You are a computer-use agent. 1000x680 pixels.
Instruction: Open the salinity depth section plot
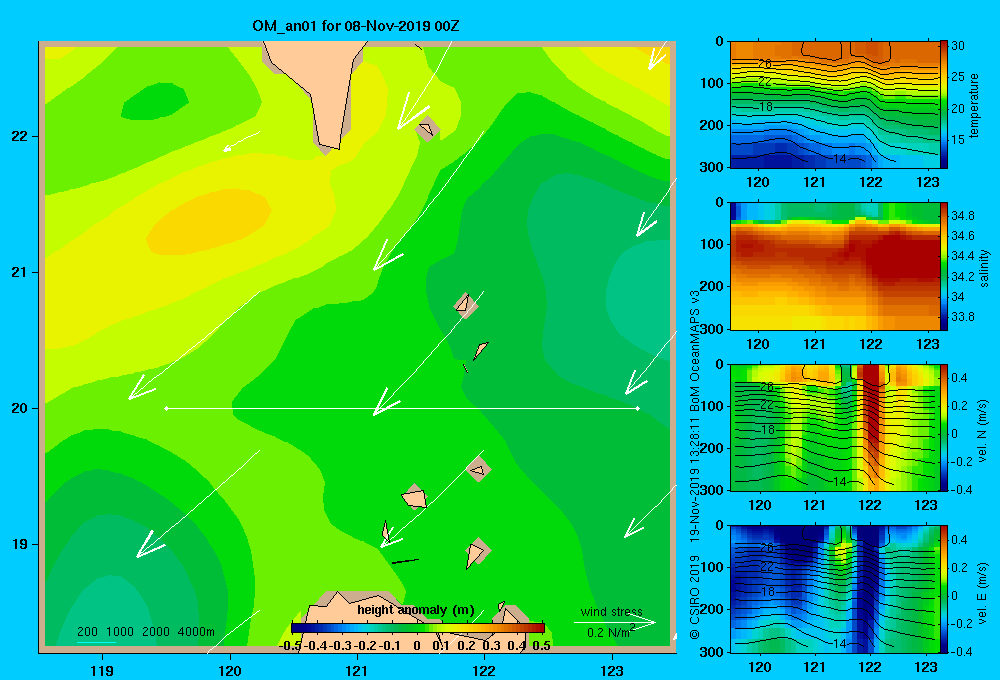click(834, 266)
